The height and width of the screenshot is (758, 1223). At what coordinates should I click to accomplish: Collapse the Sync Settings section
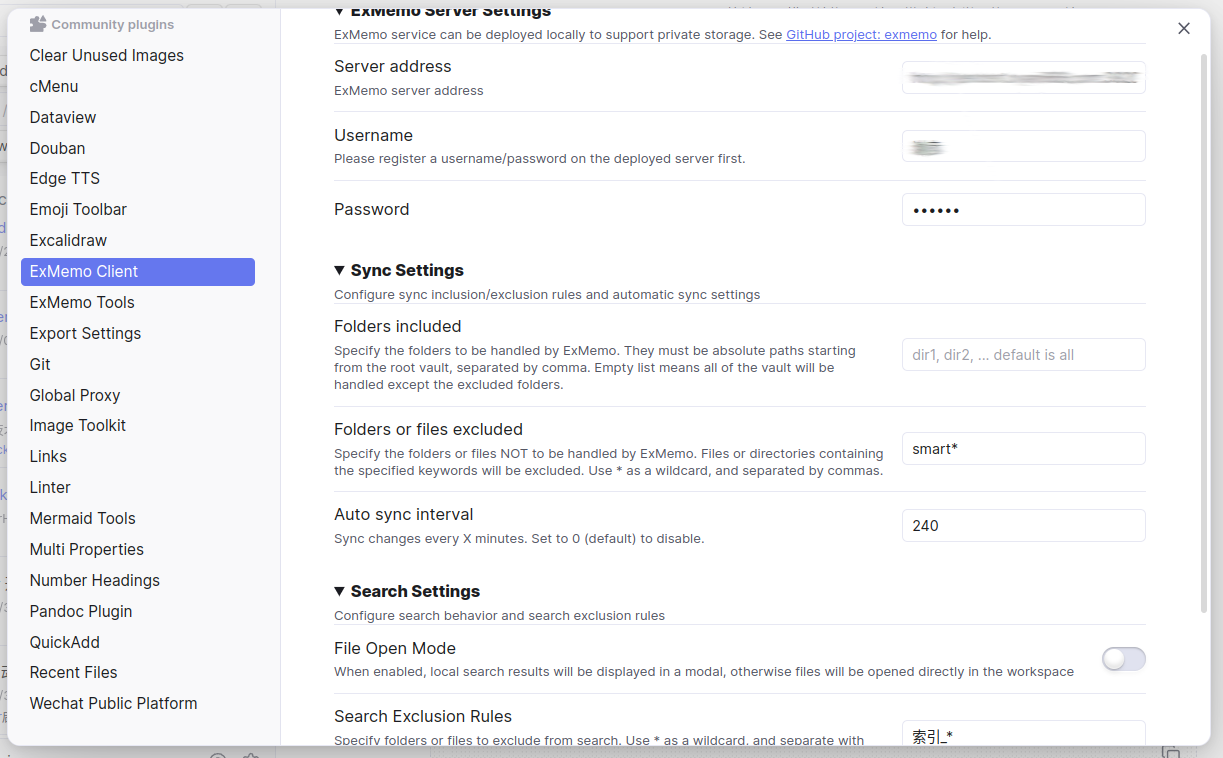point(340,270)
